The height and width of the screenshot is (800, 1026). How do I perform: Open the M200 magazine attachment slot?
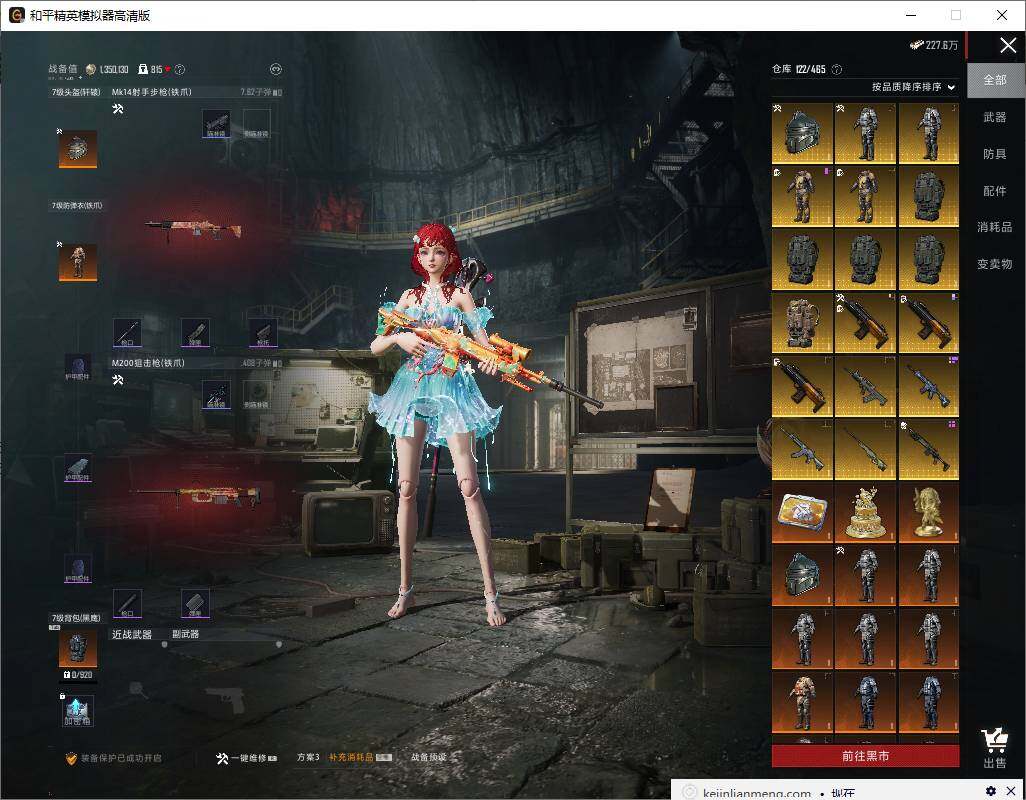[x=195, y=603]
